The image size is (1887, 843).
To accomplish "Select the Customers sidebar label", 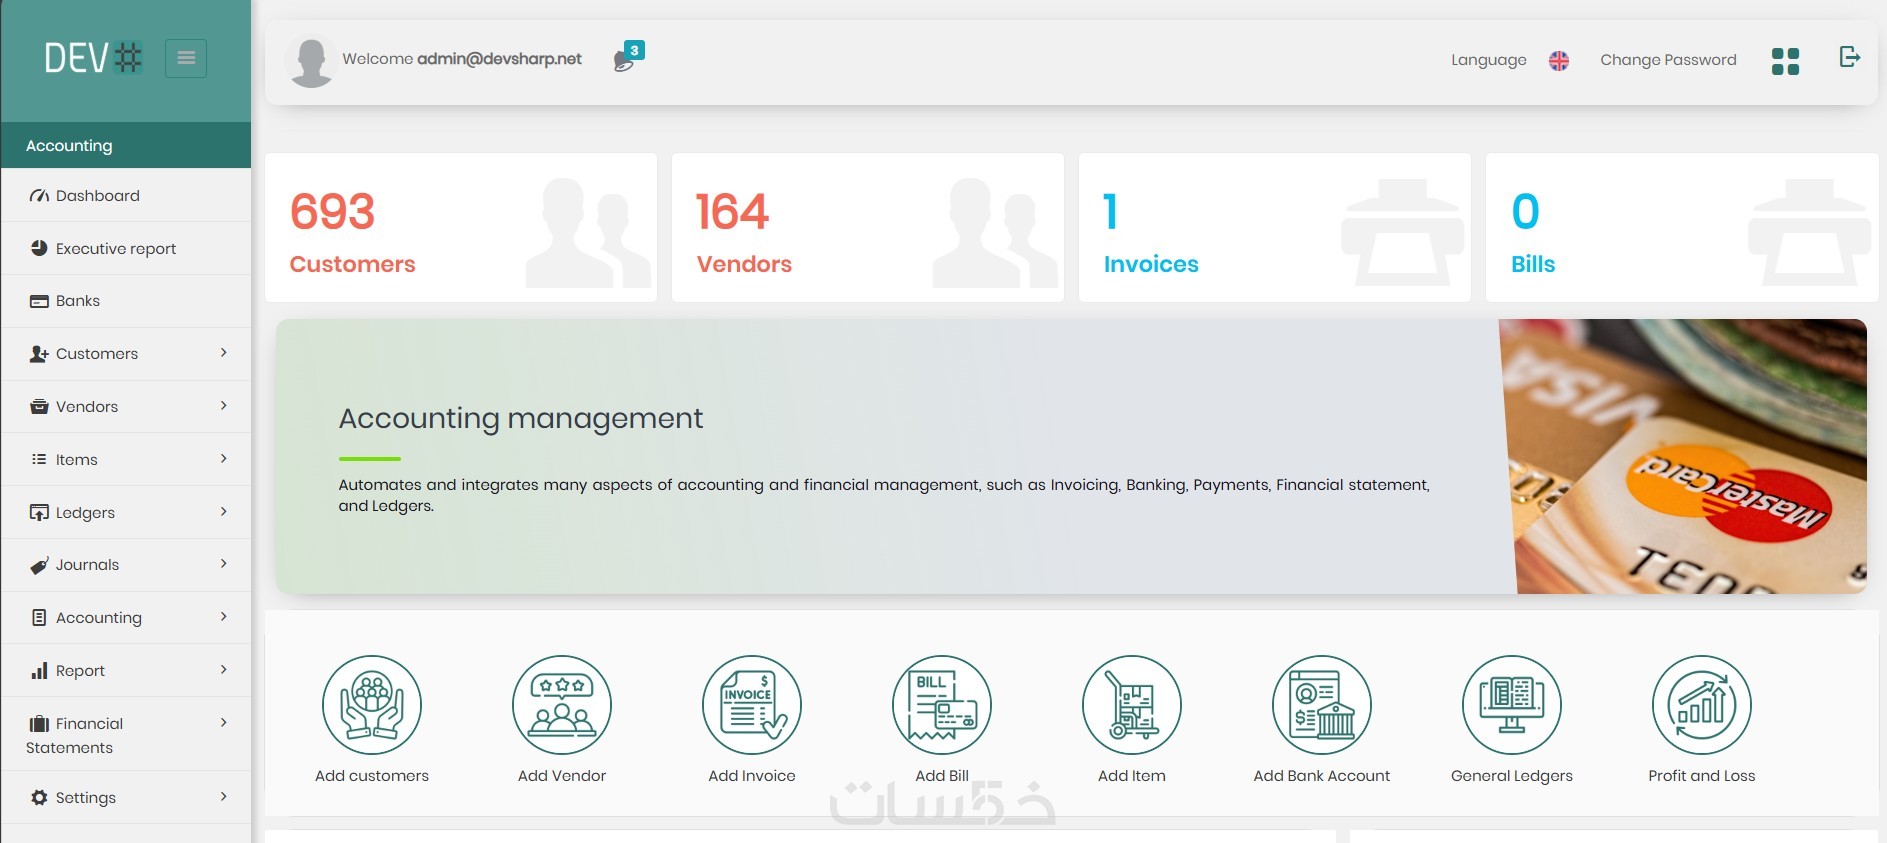I will pyautogui.click(x=97, y=354).
